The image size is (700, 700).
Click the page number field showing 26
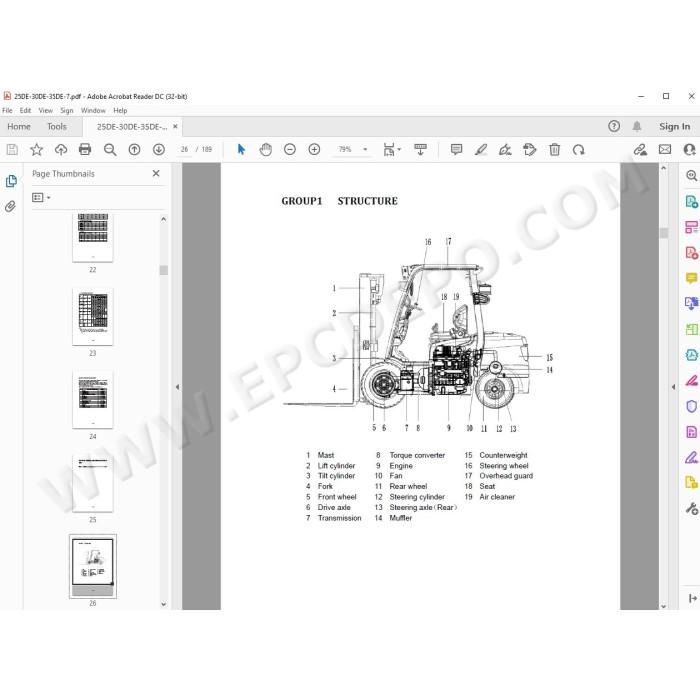pyautogui.click(x=184, y=150)
